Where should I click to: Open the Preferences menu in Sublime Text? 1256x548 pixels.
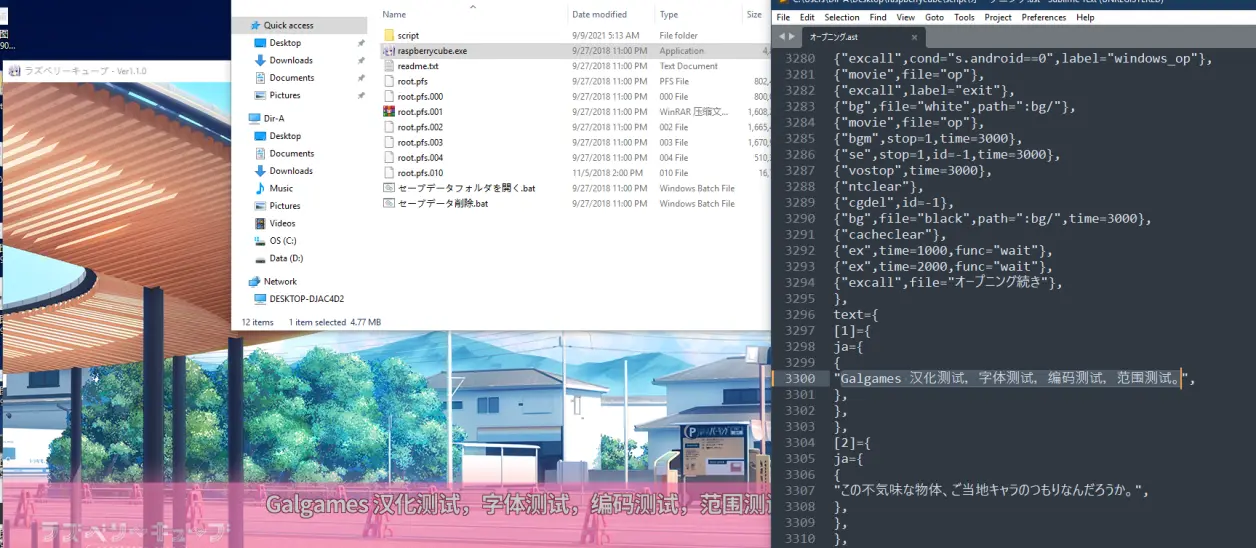pos(1044,17)
